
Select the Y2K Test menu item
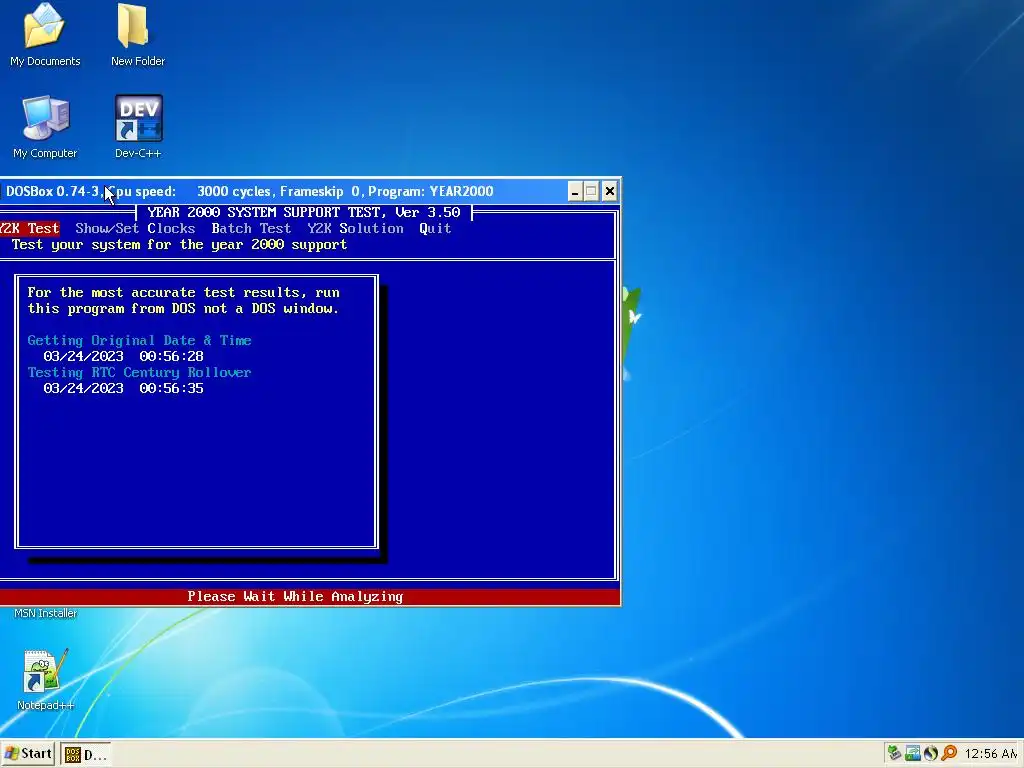(29, 228)
